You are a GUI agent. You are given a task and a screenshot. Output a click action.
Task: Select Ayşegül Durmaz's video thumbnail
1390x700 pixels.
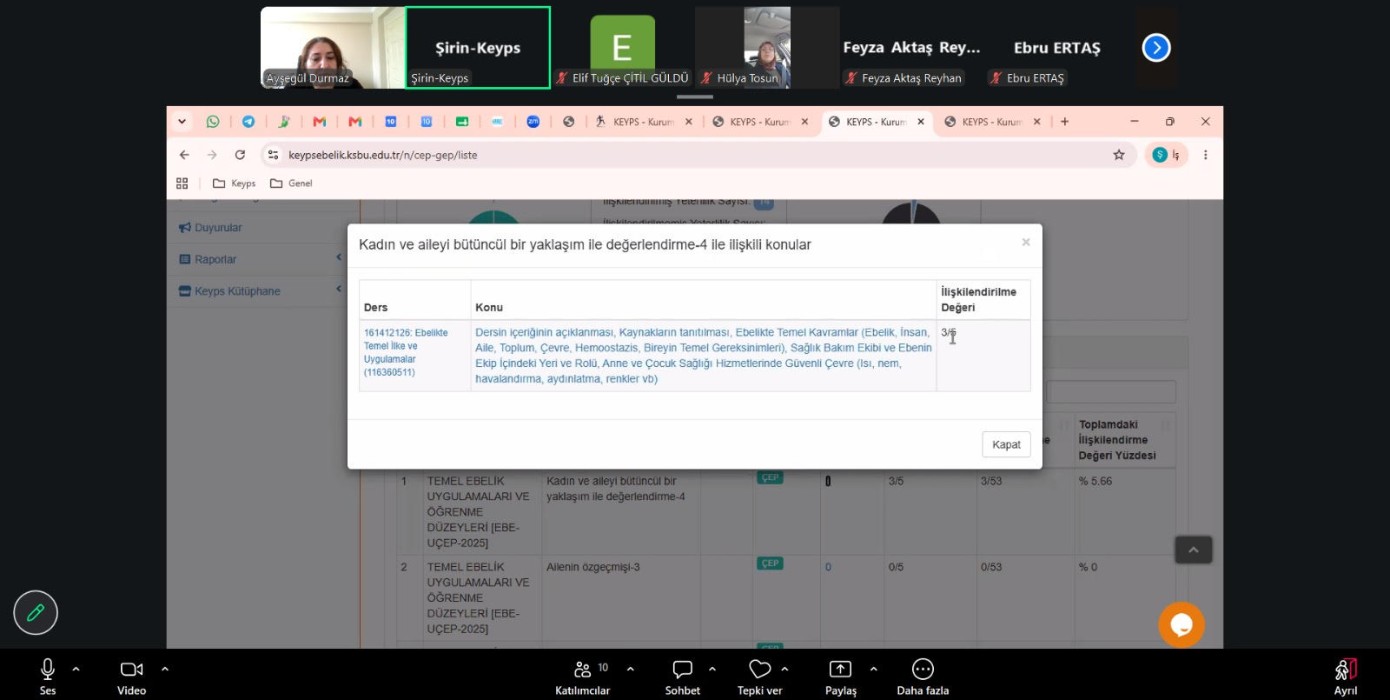333,48
